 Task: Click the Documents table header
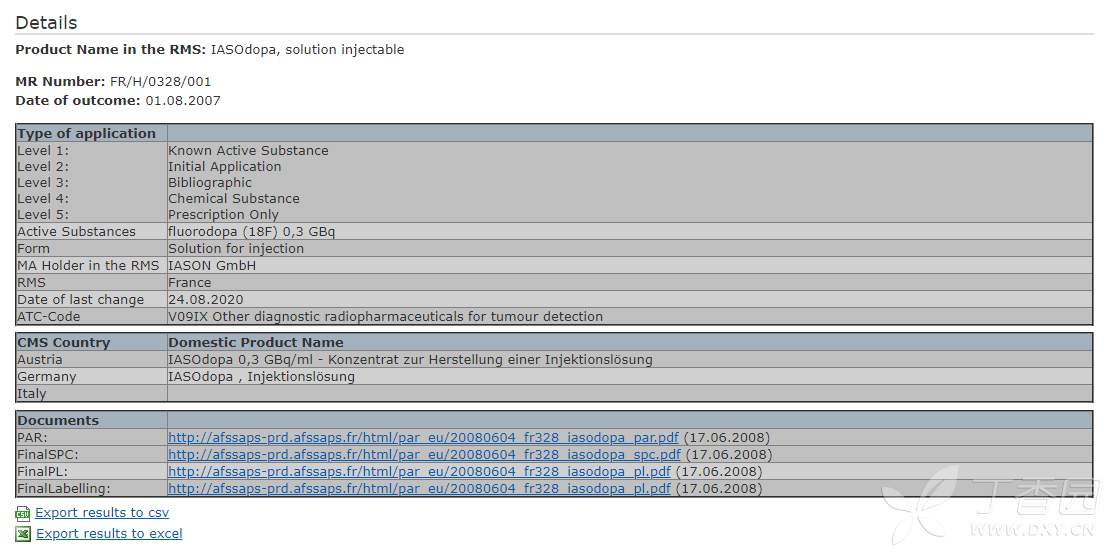click(58, 421)
